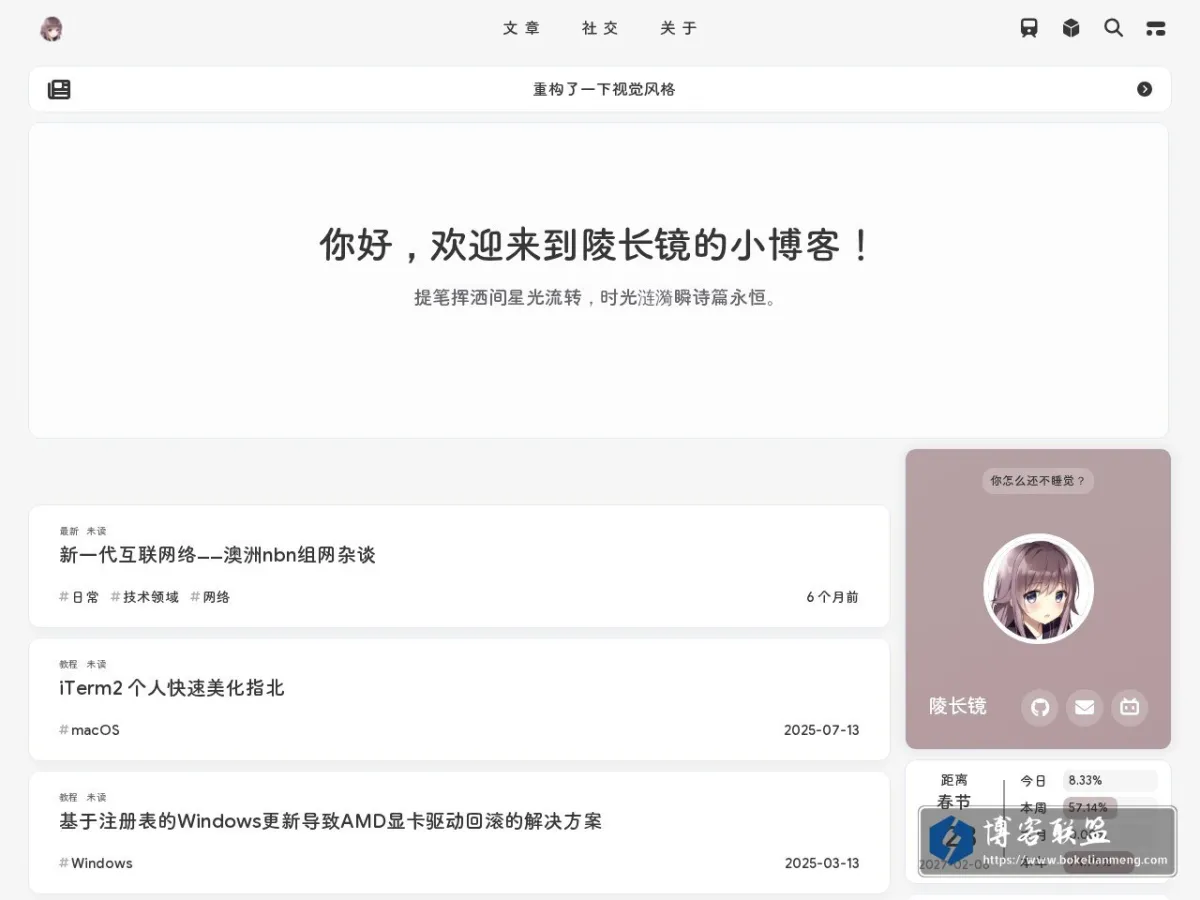
Task: Click the large profile avatar in sidebar card
Action: tap(1038, 588)
